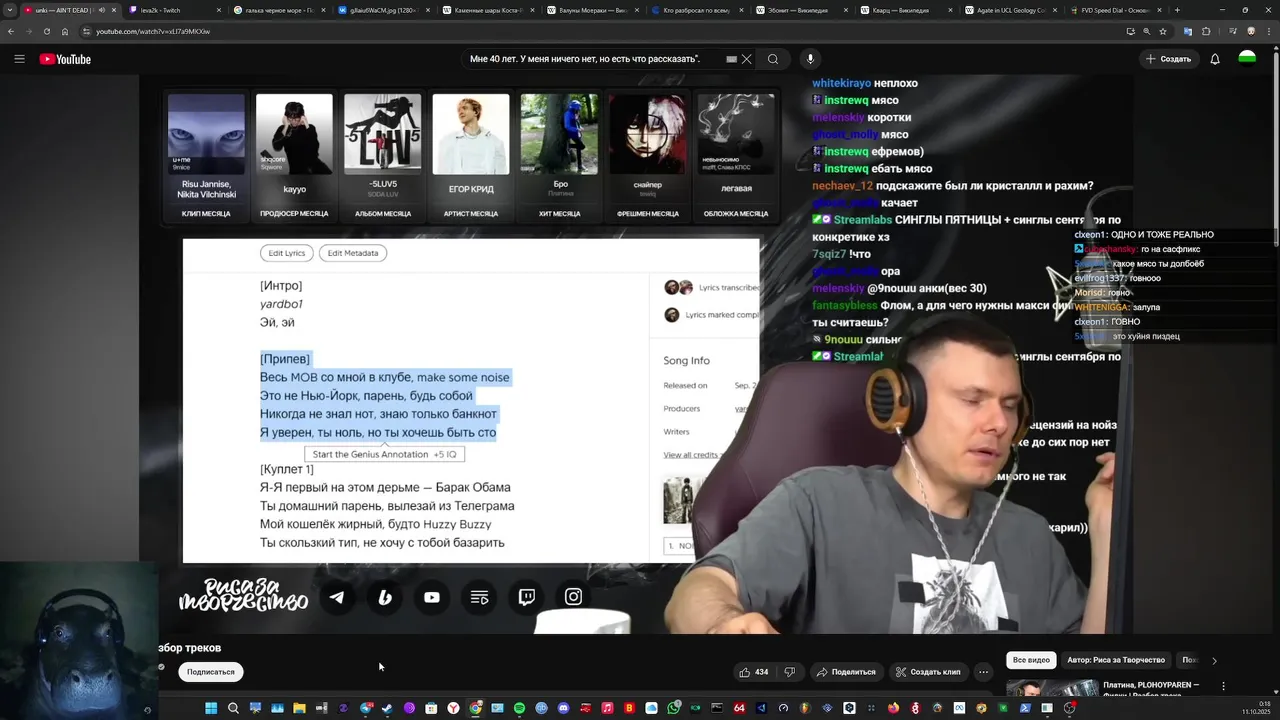Viewport: 1280px width, 720px height.
Task: Open more actions ellipsis below the video
Action: tap(984, 672)
